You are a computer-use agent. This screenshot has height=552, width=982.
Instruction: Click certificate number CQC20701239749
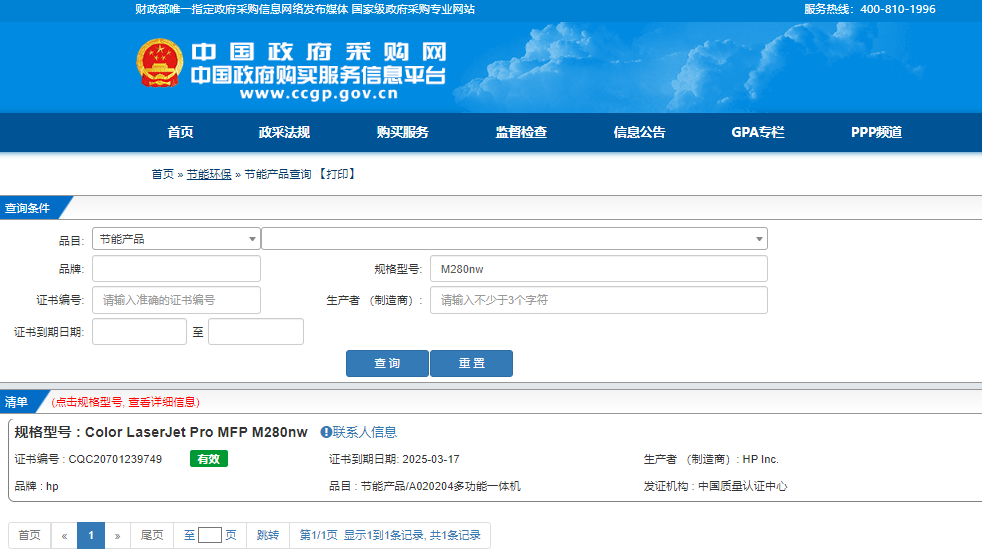click(115, 459)
